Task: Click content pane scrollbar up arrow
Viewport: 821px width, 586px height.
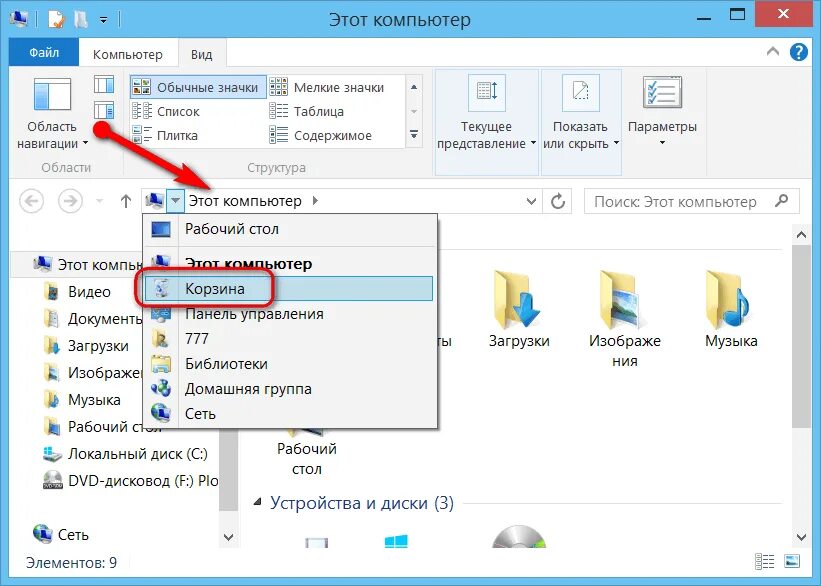Action: 801,235
